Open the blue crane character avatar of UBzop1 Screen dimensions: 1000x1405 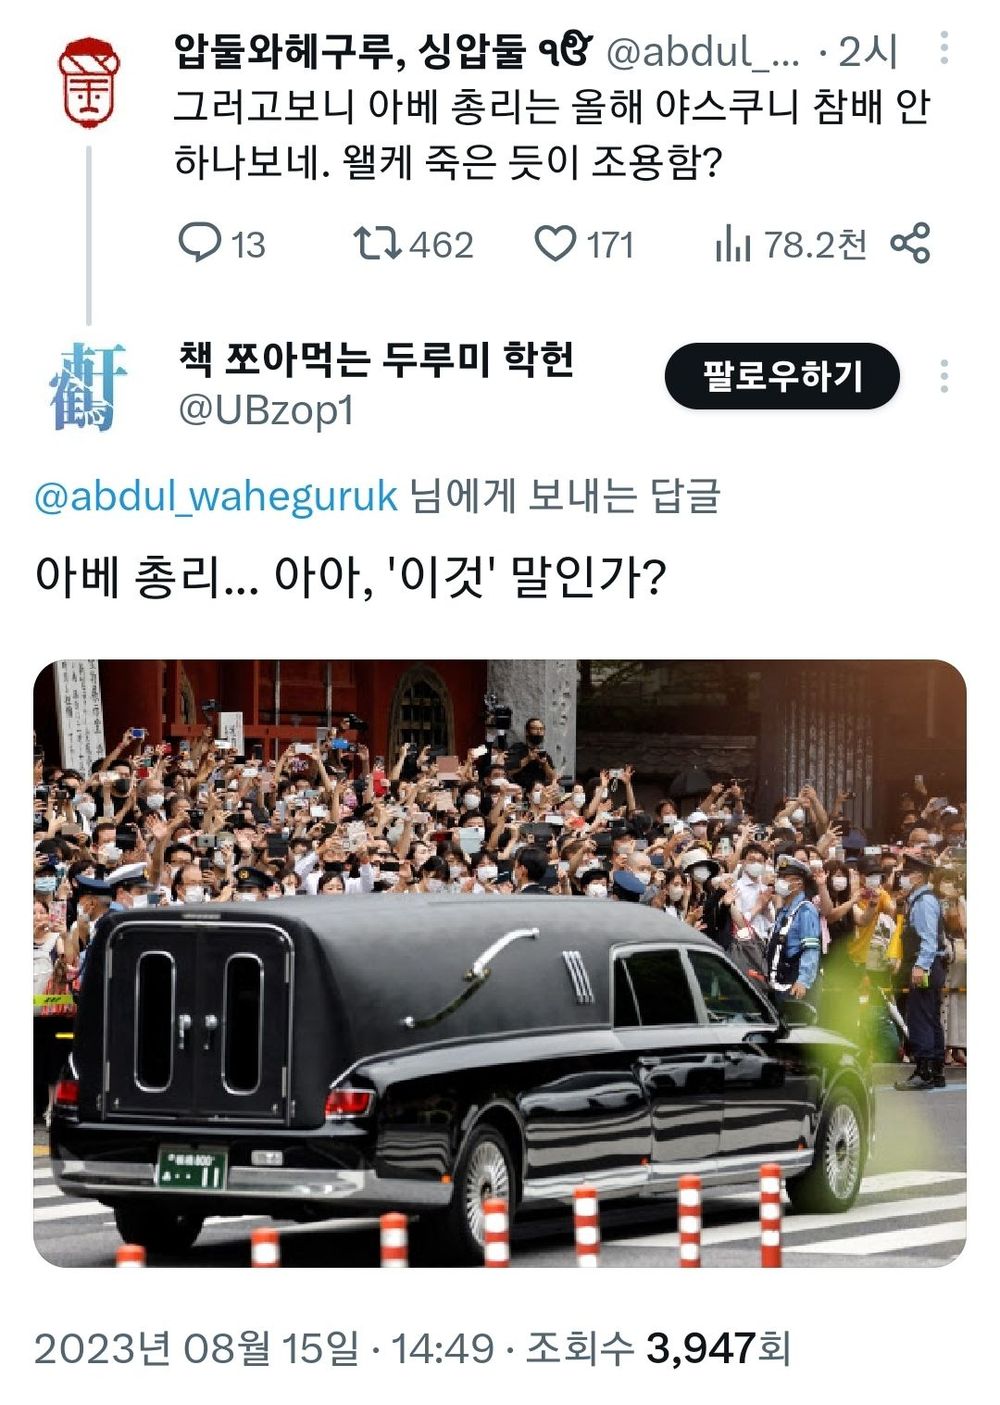click(87, 386)
